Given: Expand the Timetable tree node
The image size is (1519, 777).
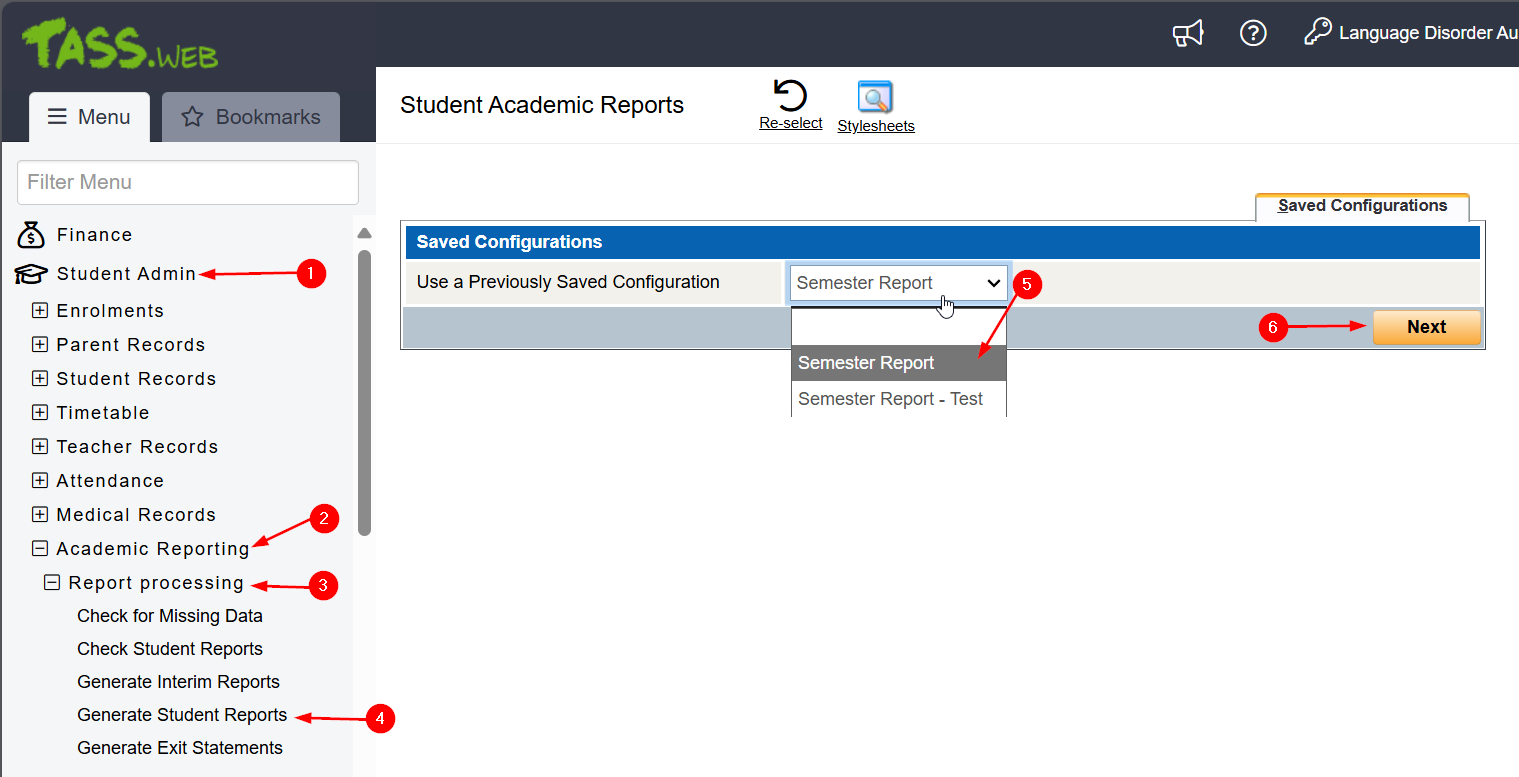Looking at the screenshot, I should click(x=40, y=413).
